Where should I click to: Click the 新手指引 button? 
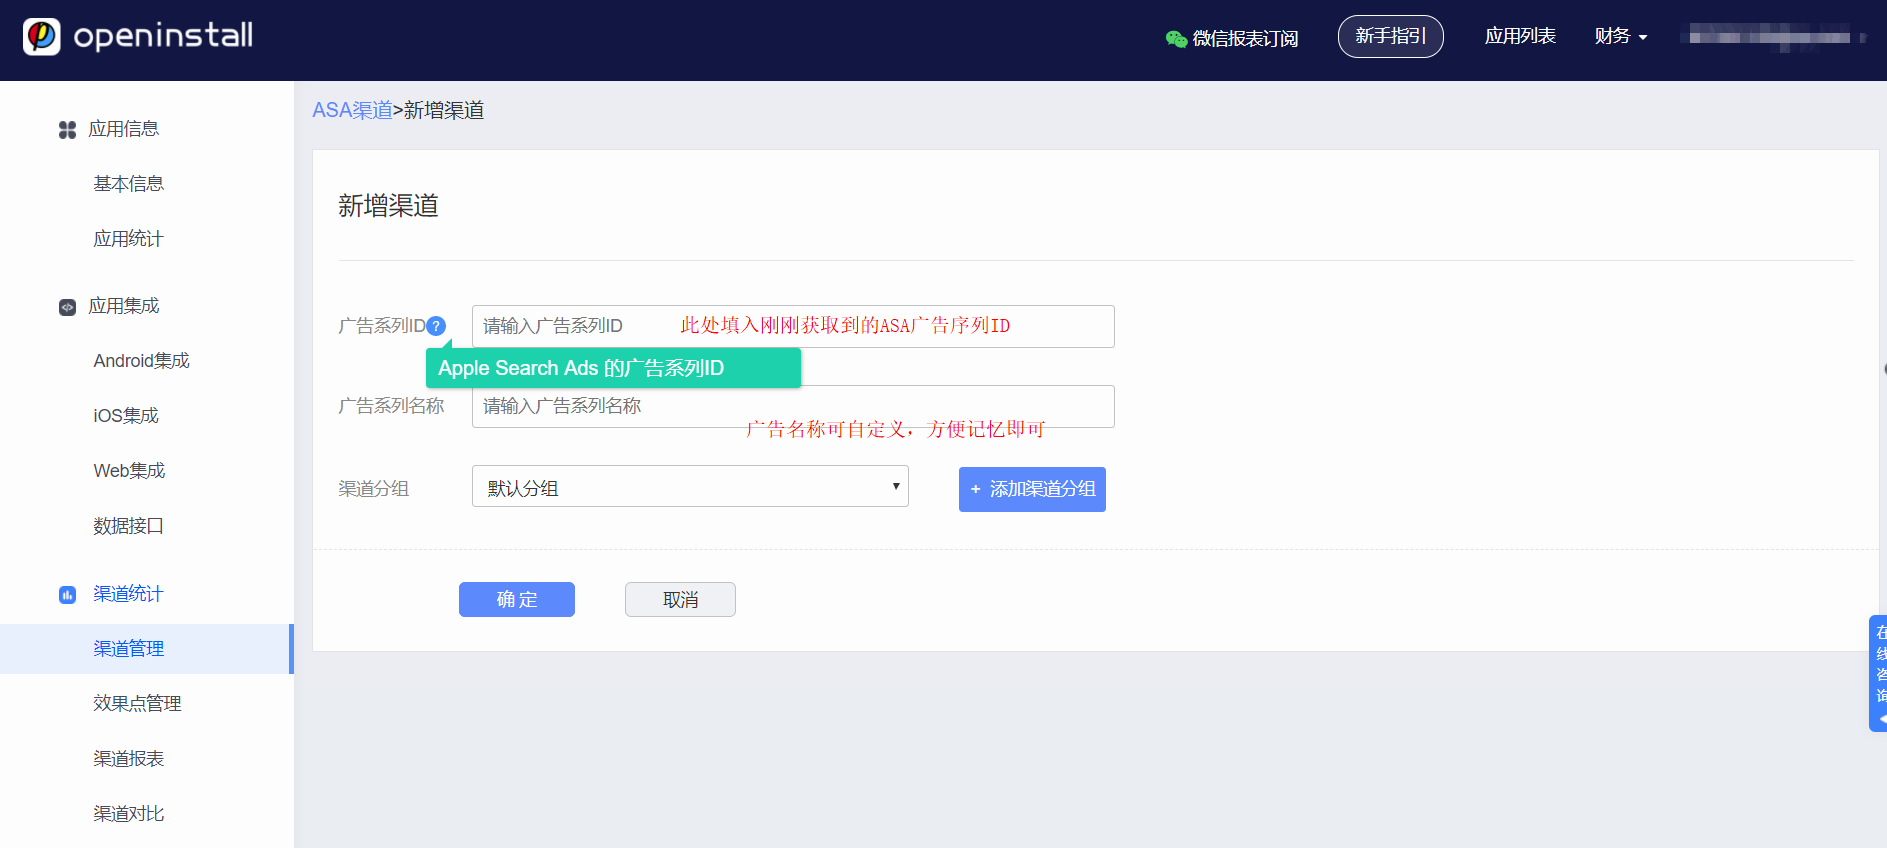[1391, 37]
